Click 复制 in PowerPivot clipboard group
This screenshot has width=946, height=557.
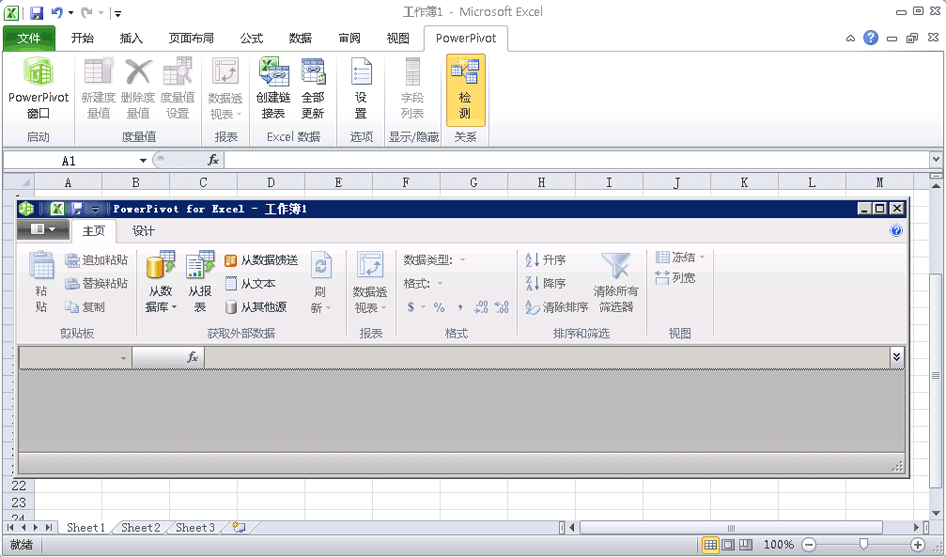point(85,307)
